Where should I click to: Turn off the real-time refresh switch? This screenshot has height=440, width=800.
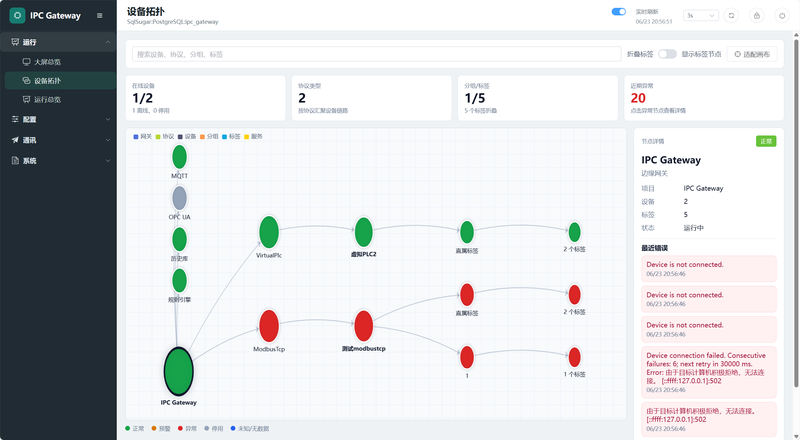[x=619, y=12]
